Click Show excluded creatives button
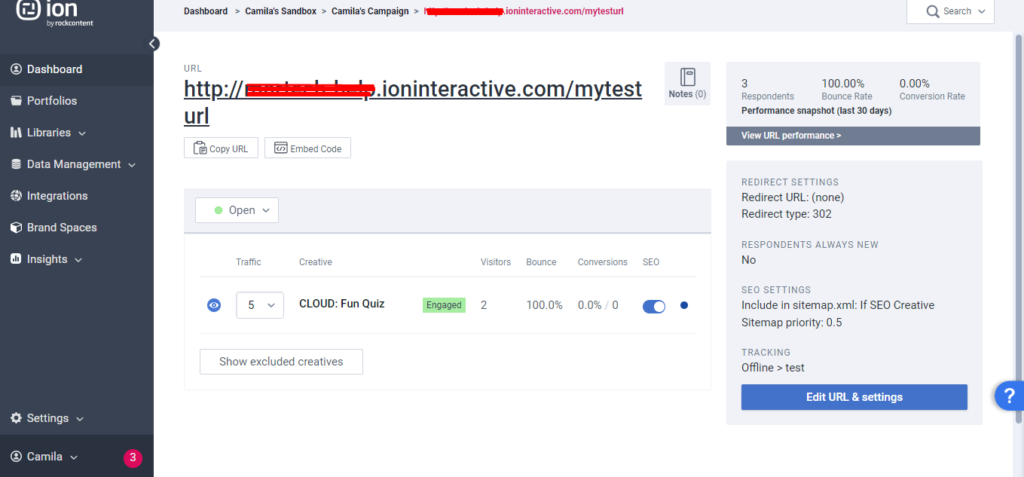 (x=281, y=361)
